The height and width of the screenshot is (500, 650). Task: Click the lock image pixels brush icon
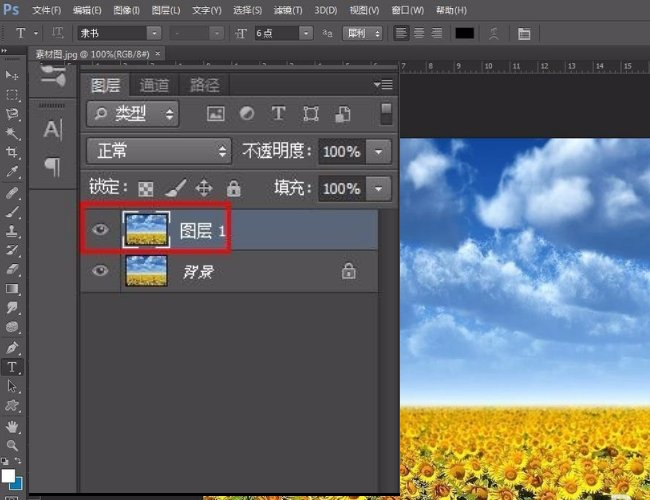(x=175, y=188)
